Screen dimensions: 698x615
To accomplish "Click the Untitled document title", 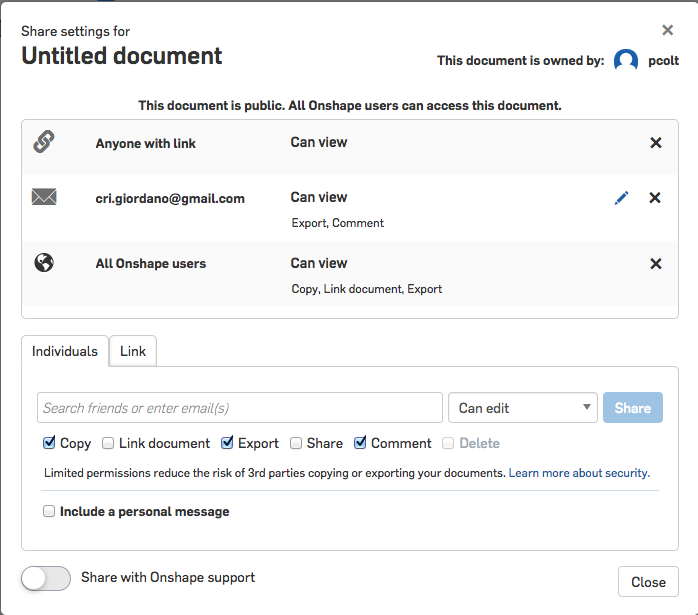I will tap(122, 56).
